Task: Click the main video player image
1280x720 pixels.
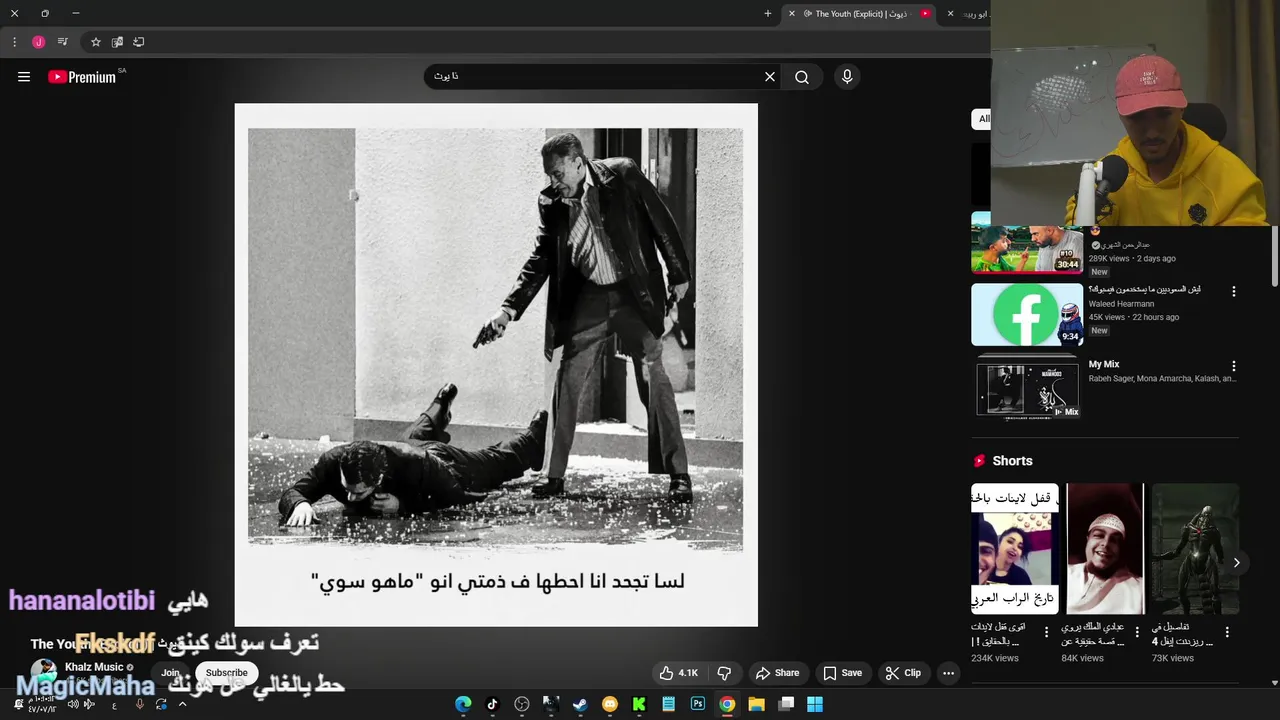Action: 496,365
